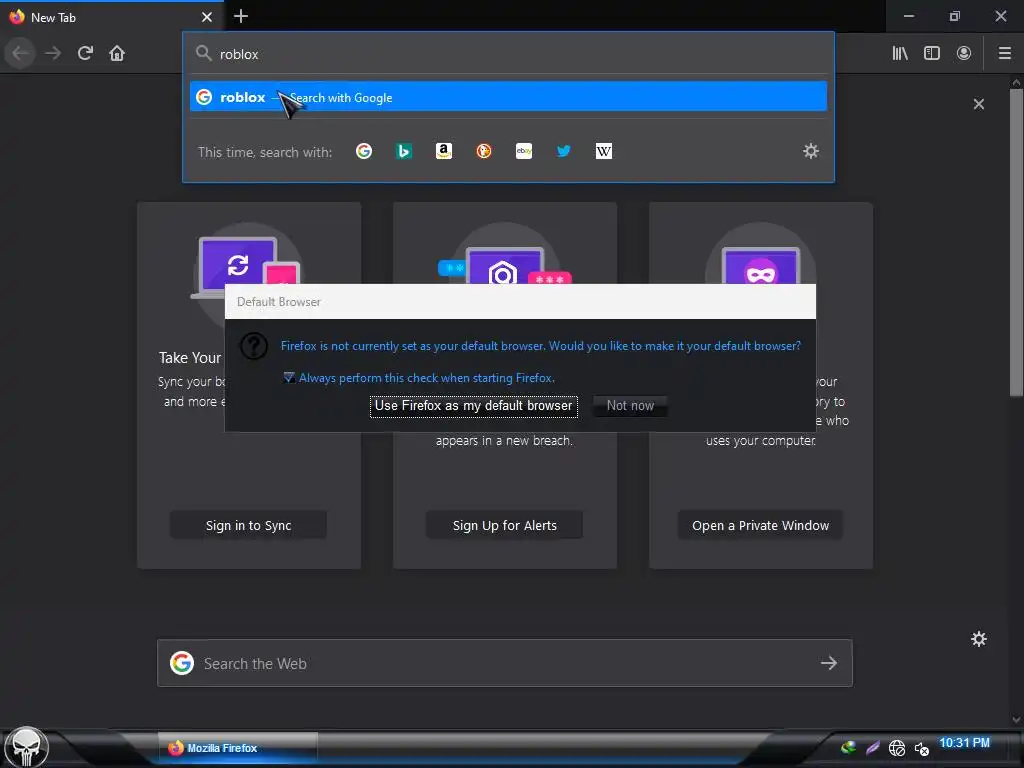Screen dimensions: 1024x768
Task: Toggle the sidebars icon
Action: coord(932,53)
